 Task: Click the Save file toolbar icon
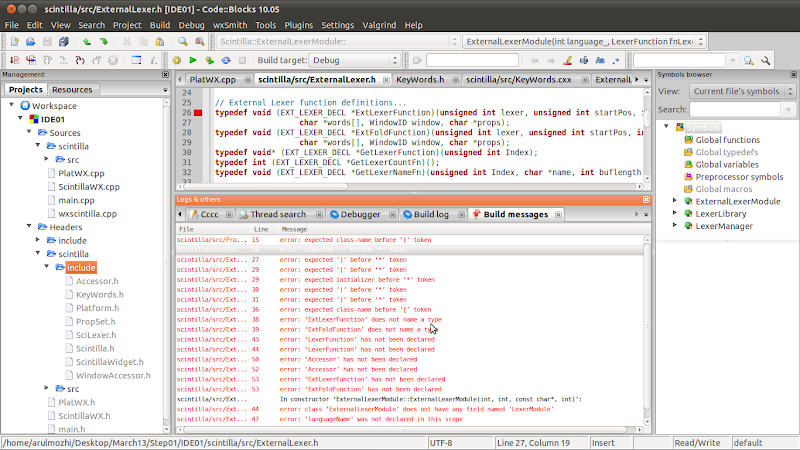click(48, 42)
